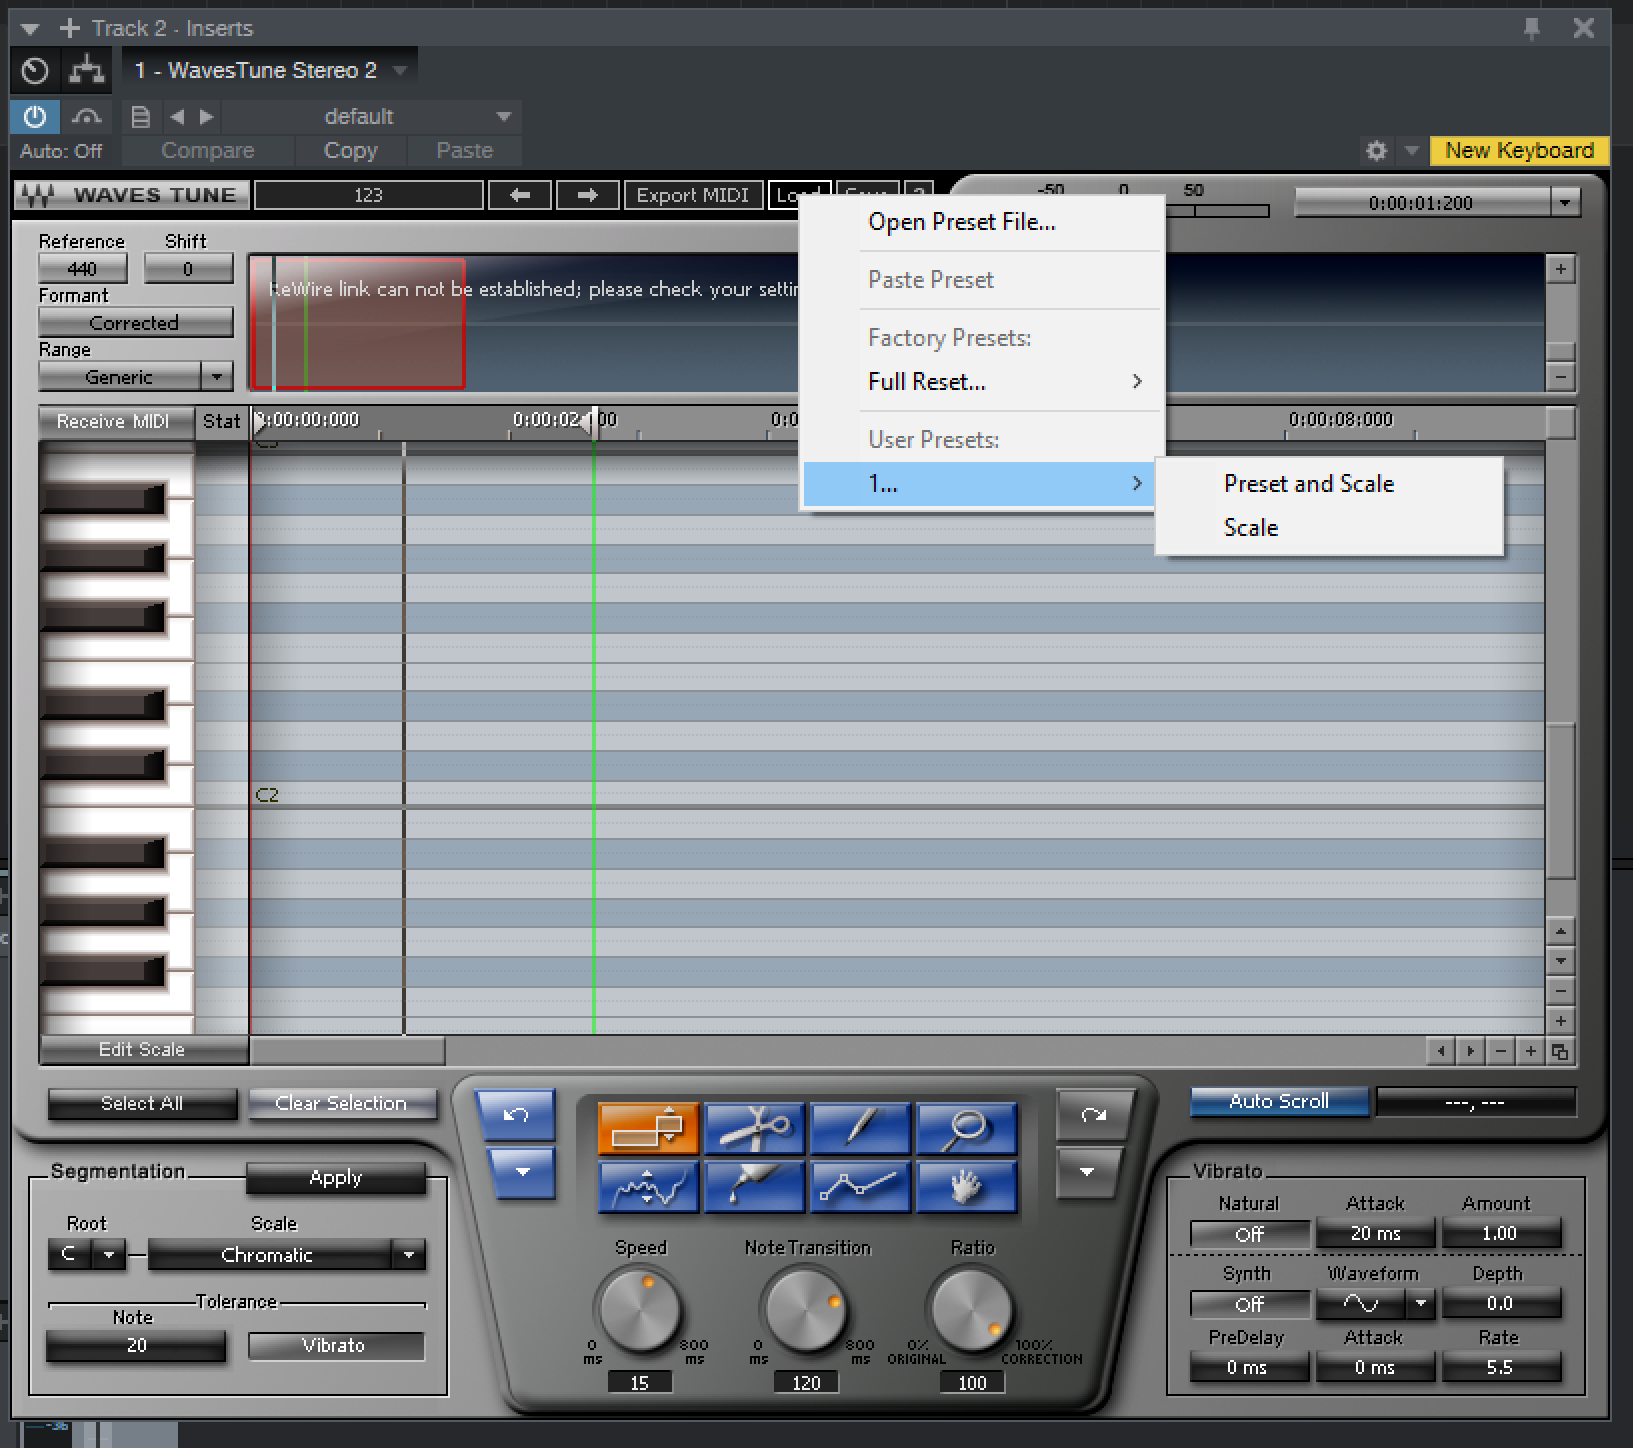Toggle the Vibrato tolerance button
Viewport: 1633px width, 1448px height.
(335, 1346)
